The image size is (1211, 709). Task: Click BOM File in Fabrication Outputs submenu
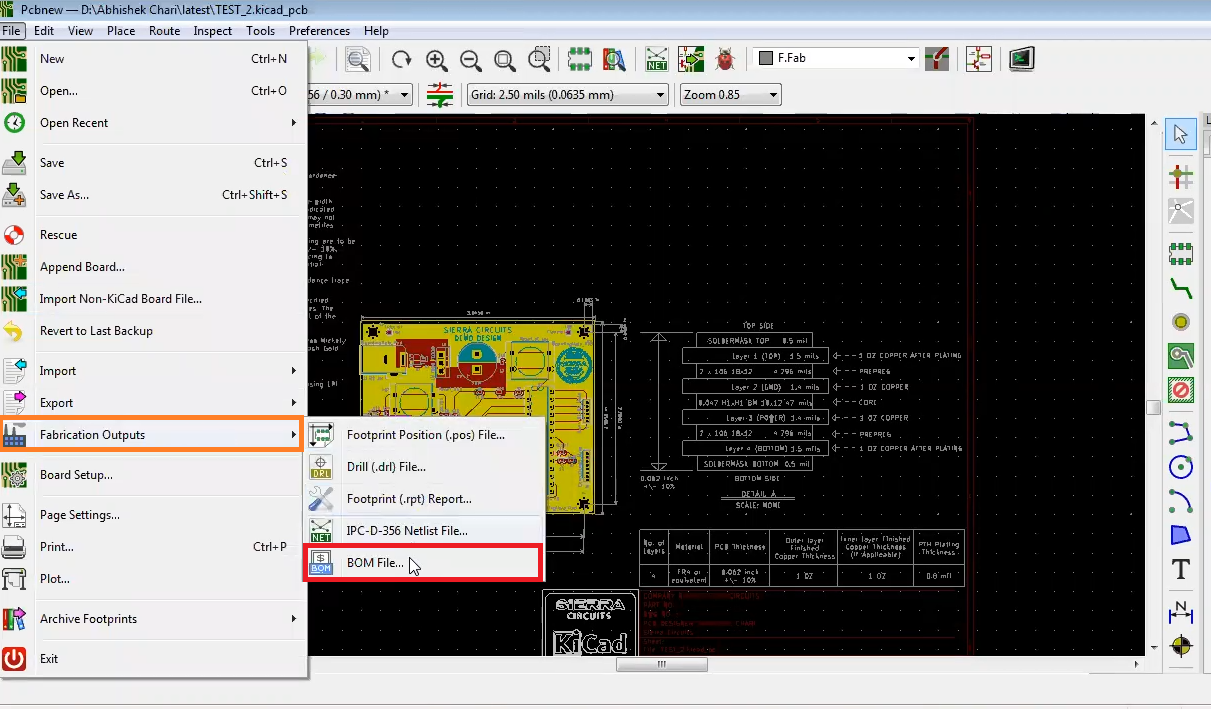coord(375,563)
